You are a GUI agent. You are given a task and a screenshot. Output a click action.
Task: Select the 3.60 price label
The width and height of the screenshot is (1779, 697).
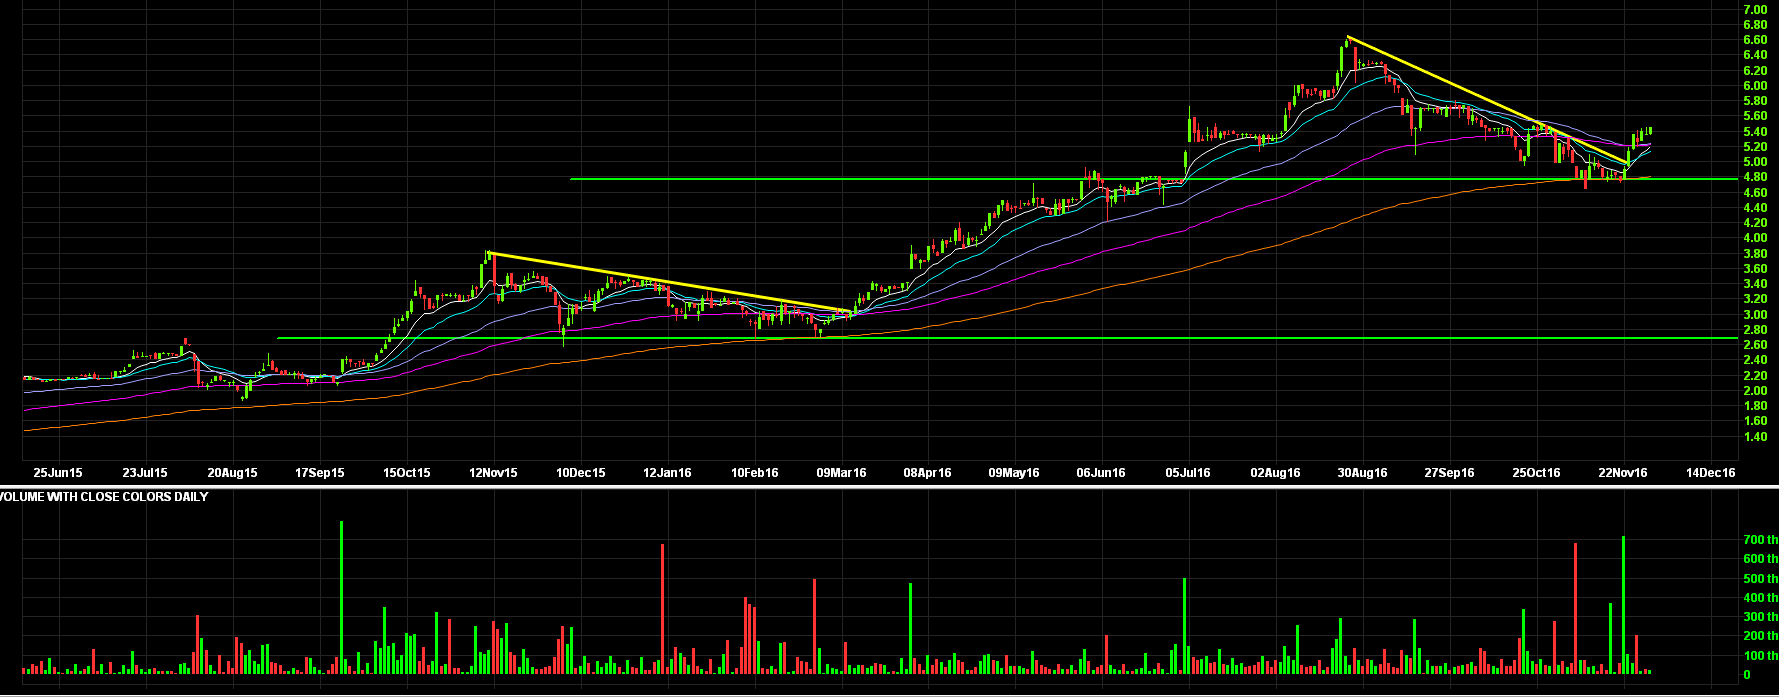[x=1755, y=269]
